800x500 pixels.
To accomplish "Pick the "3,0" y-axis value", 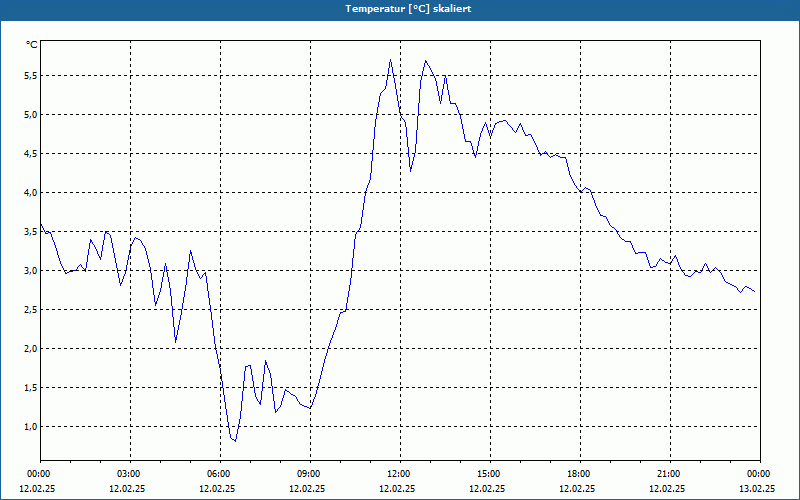I will click(x=31, y=270).
